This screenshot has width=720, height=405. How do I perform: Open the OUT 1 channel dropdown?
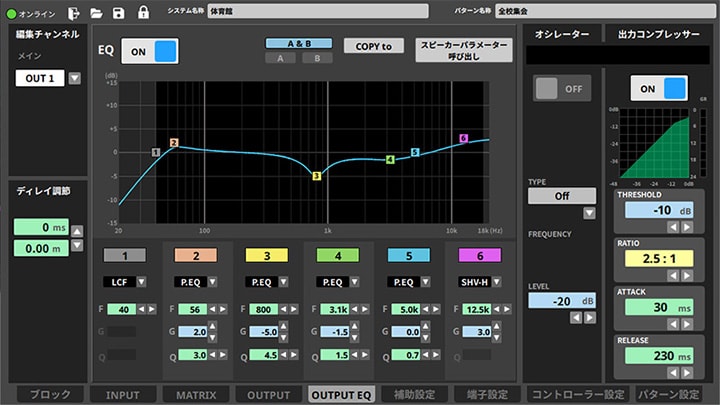pos(74,78)
